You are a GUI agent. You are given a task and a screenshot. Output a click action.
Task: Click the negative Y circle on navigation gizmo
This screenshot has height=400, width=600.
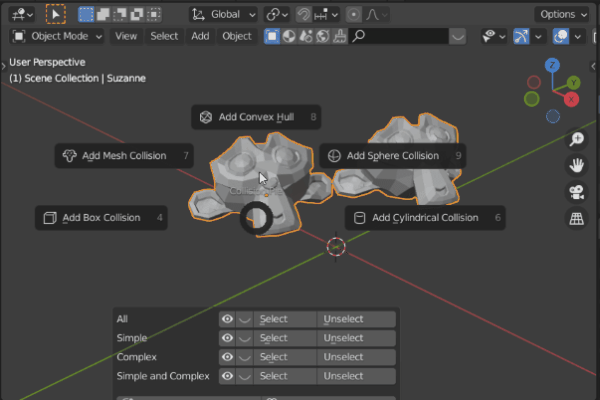tap(532, 99)
